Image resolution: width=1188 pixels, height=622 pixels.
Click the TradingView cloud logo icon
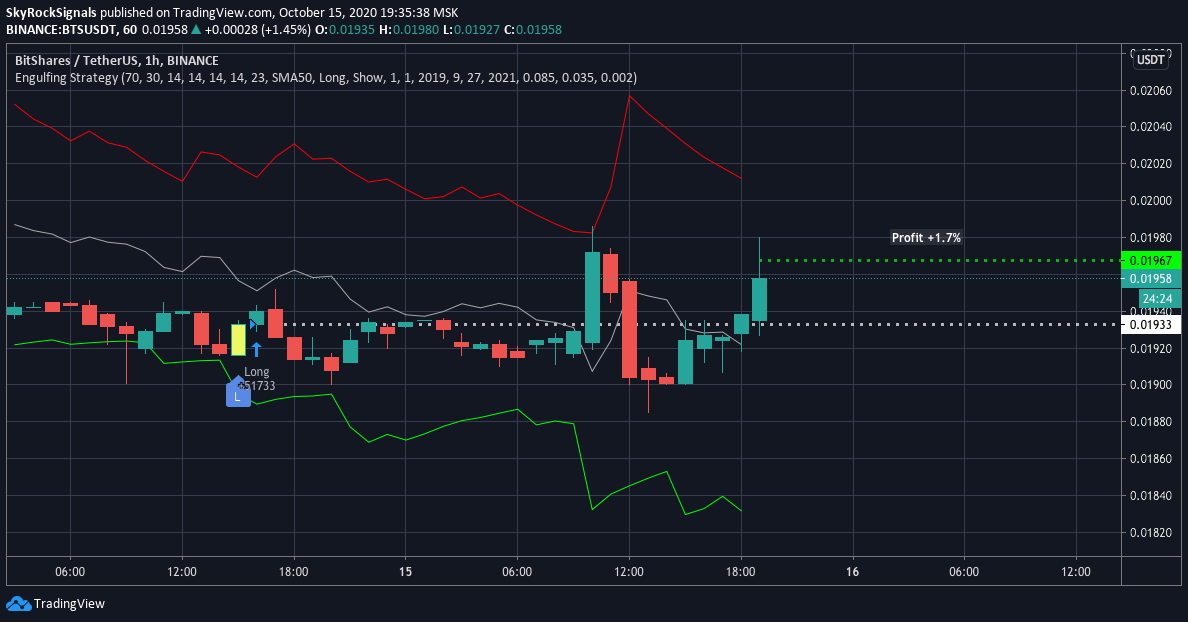coord(18,604)
